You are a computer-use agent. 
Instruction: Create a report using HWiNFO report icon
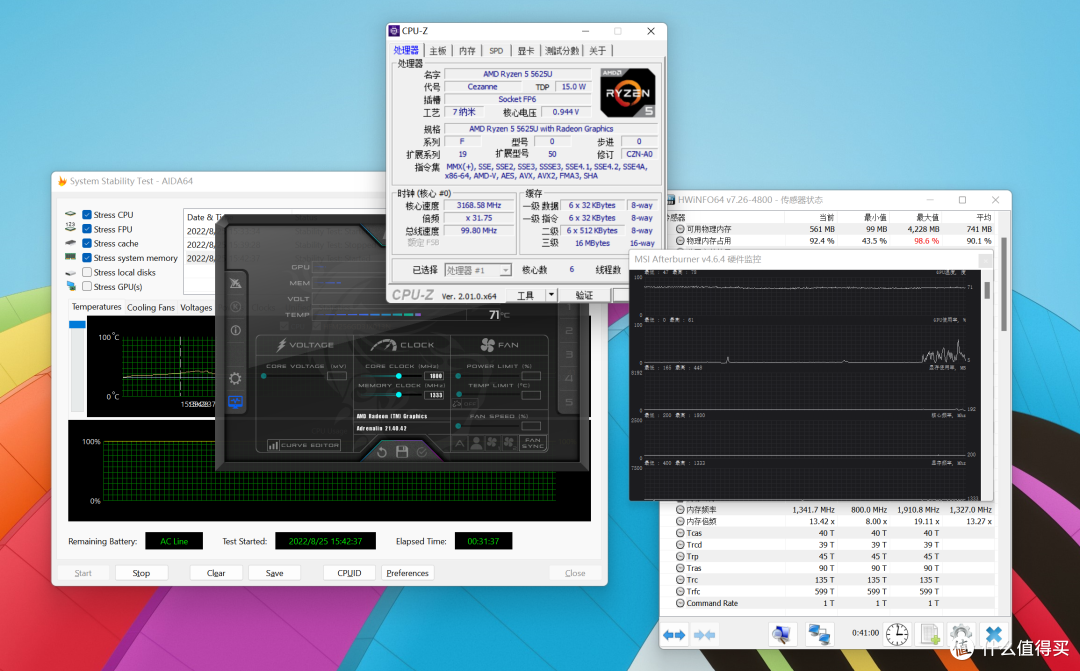(x=928, y=634)
